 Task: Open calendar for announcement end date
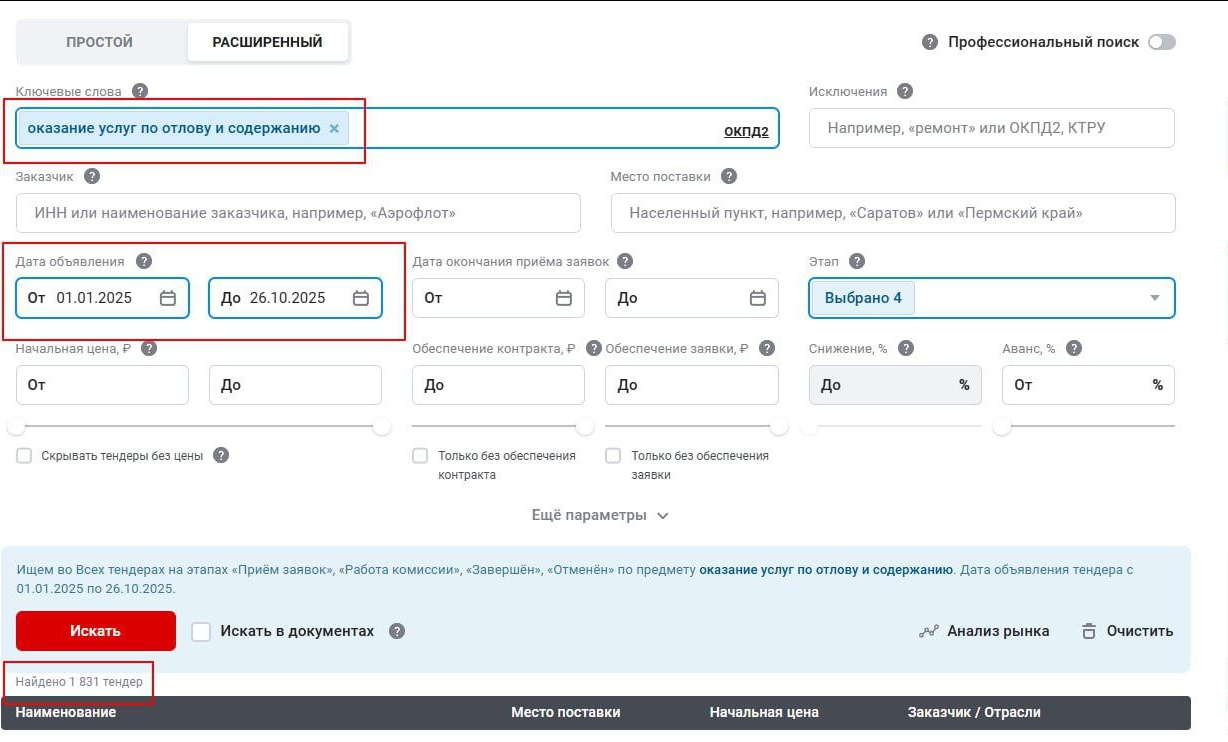[361, 298]
